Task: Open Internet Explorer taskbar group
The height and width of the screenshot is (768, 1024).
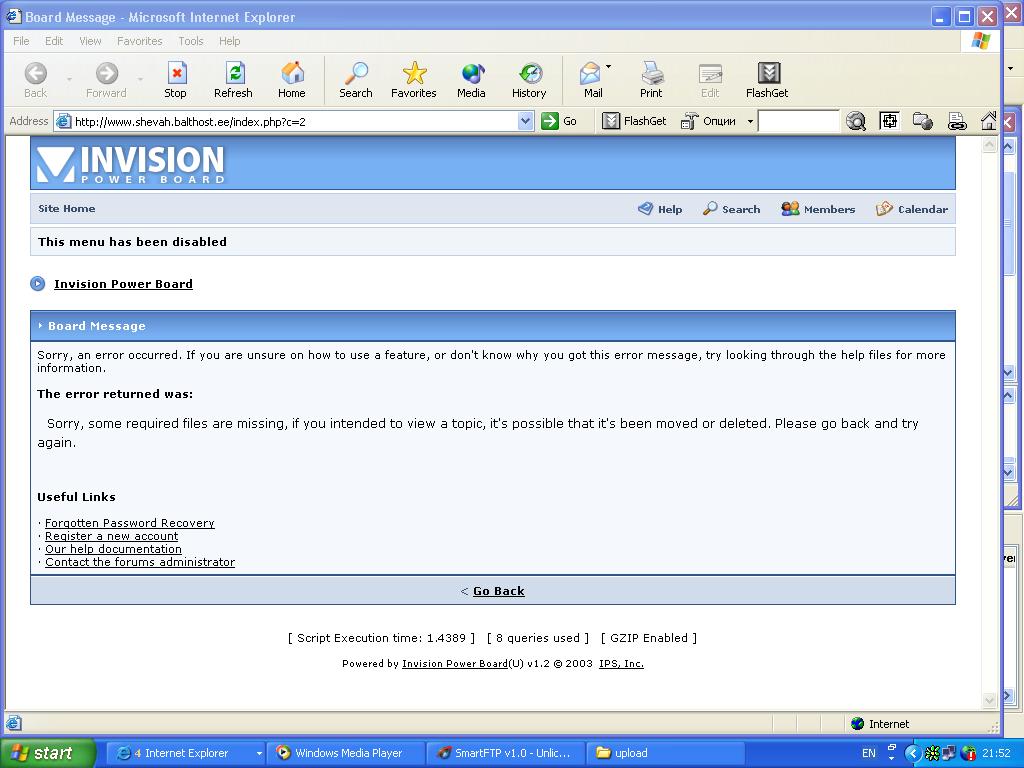Action: (186, 753)
